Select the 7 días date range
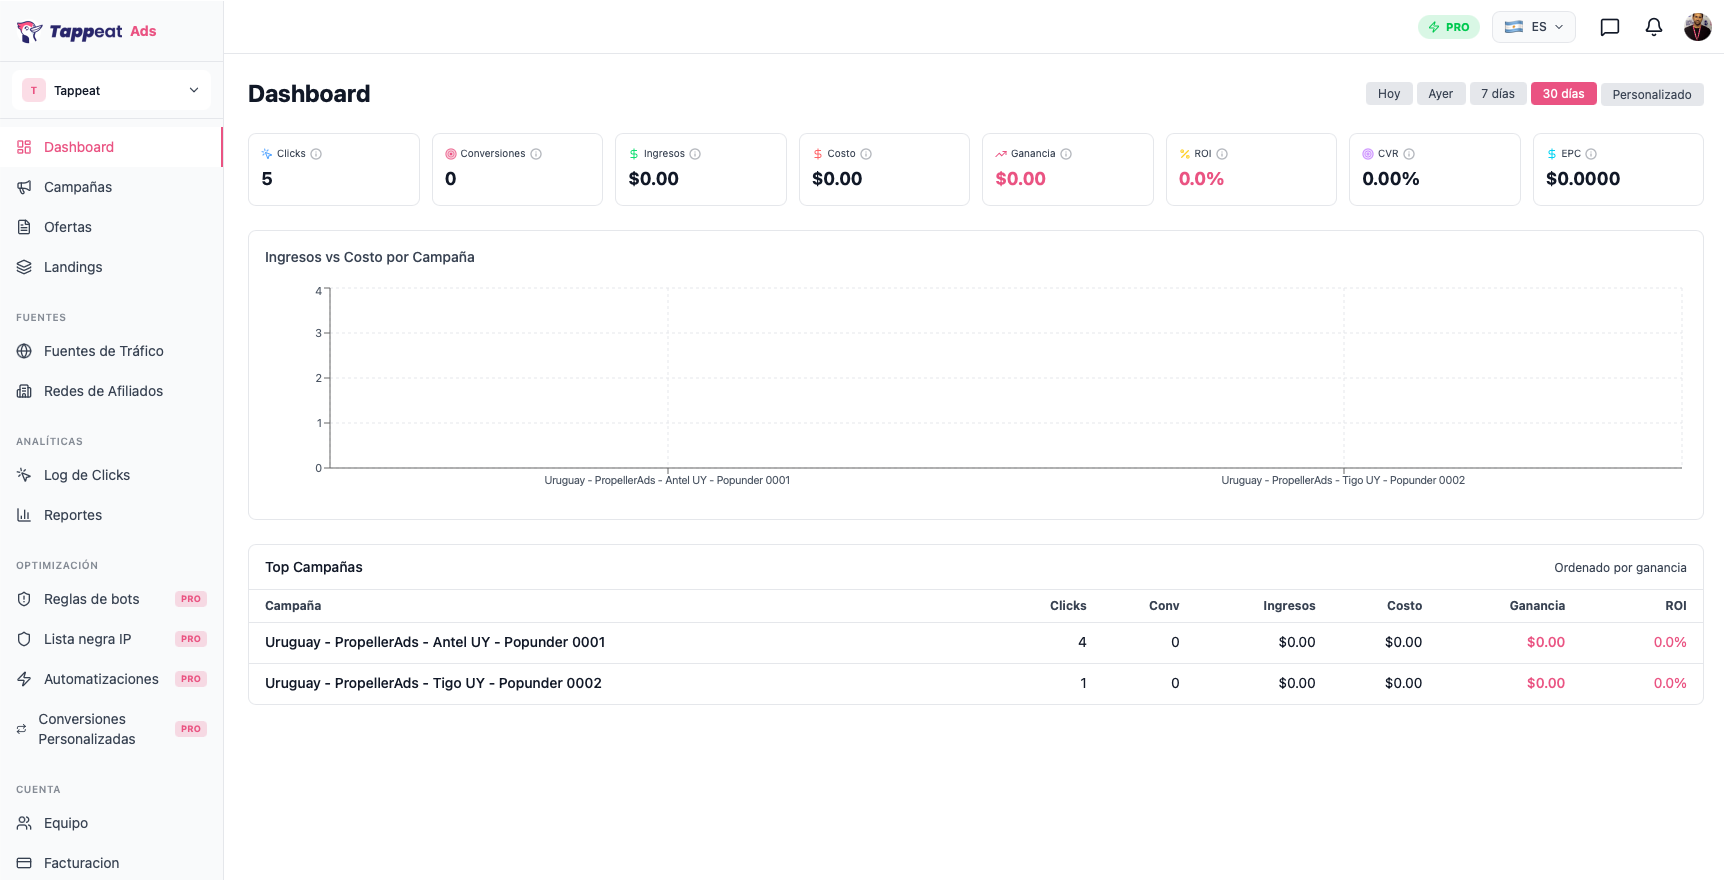 tap(1498, 94)
